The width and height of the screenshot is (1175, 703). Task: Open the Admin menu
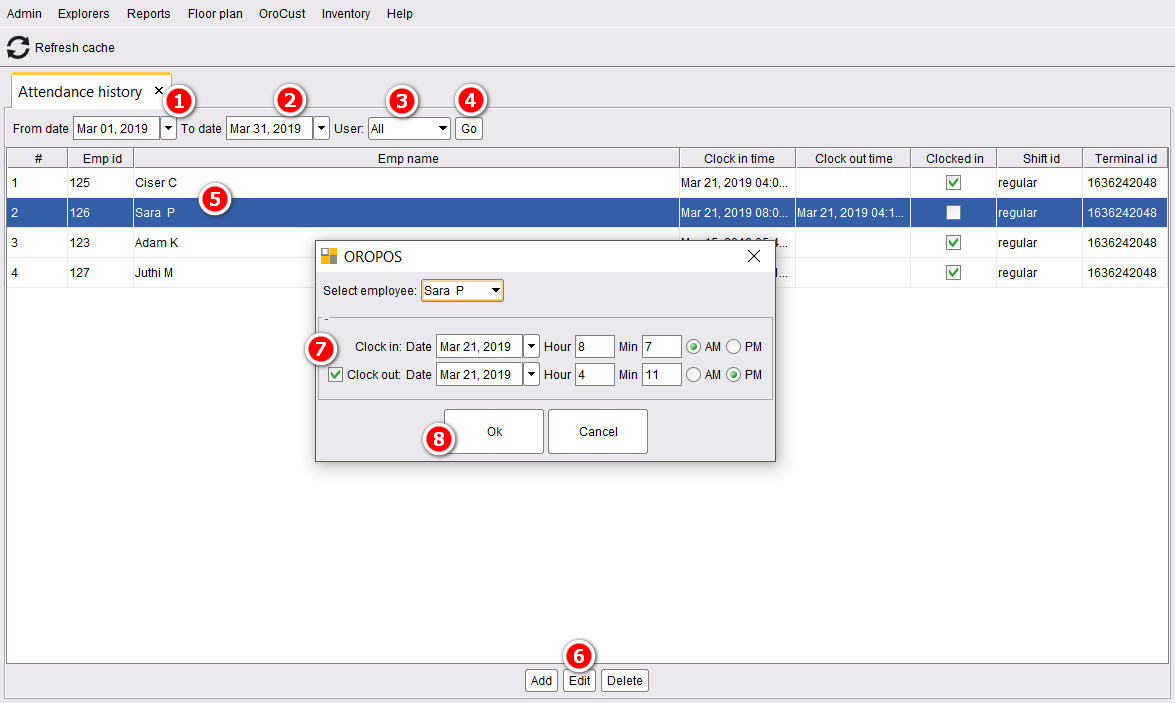coord(24,13)
